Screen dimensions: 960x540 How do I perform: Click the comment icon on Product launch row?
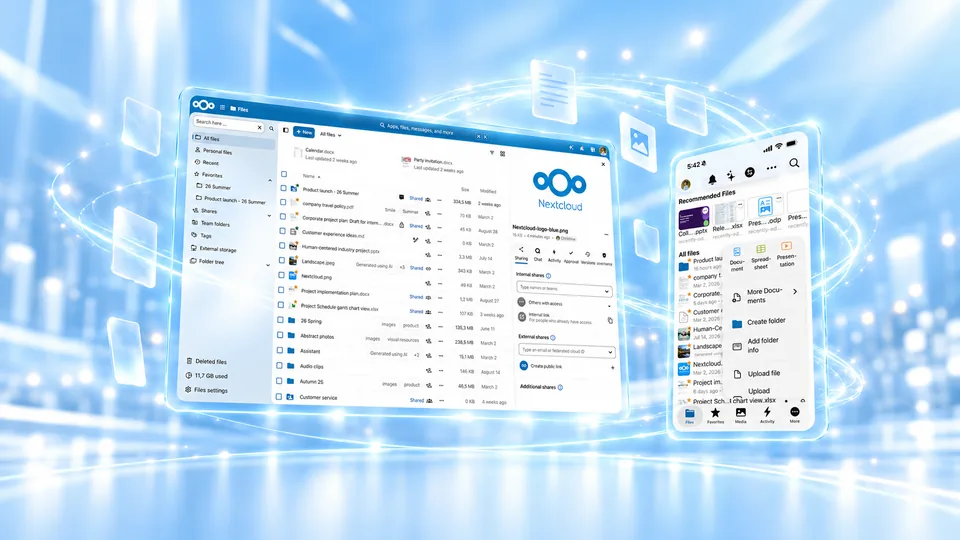point(402,197)
